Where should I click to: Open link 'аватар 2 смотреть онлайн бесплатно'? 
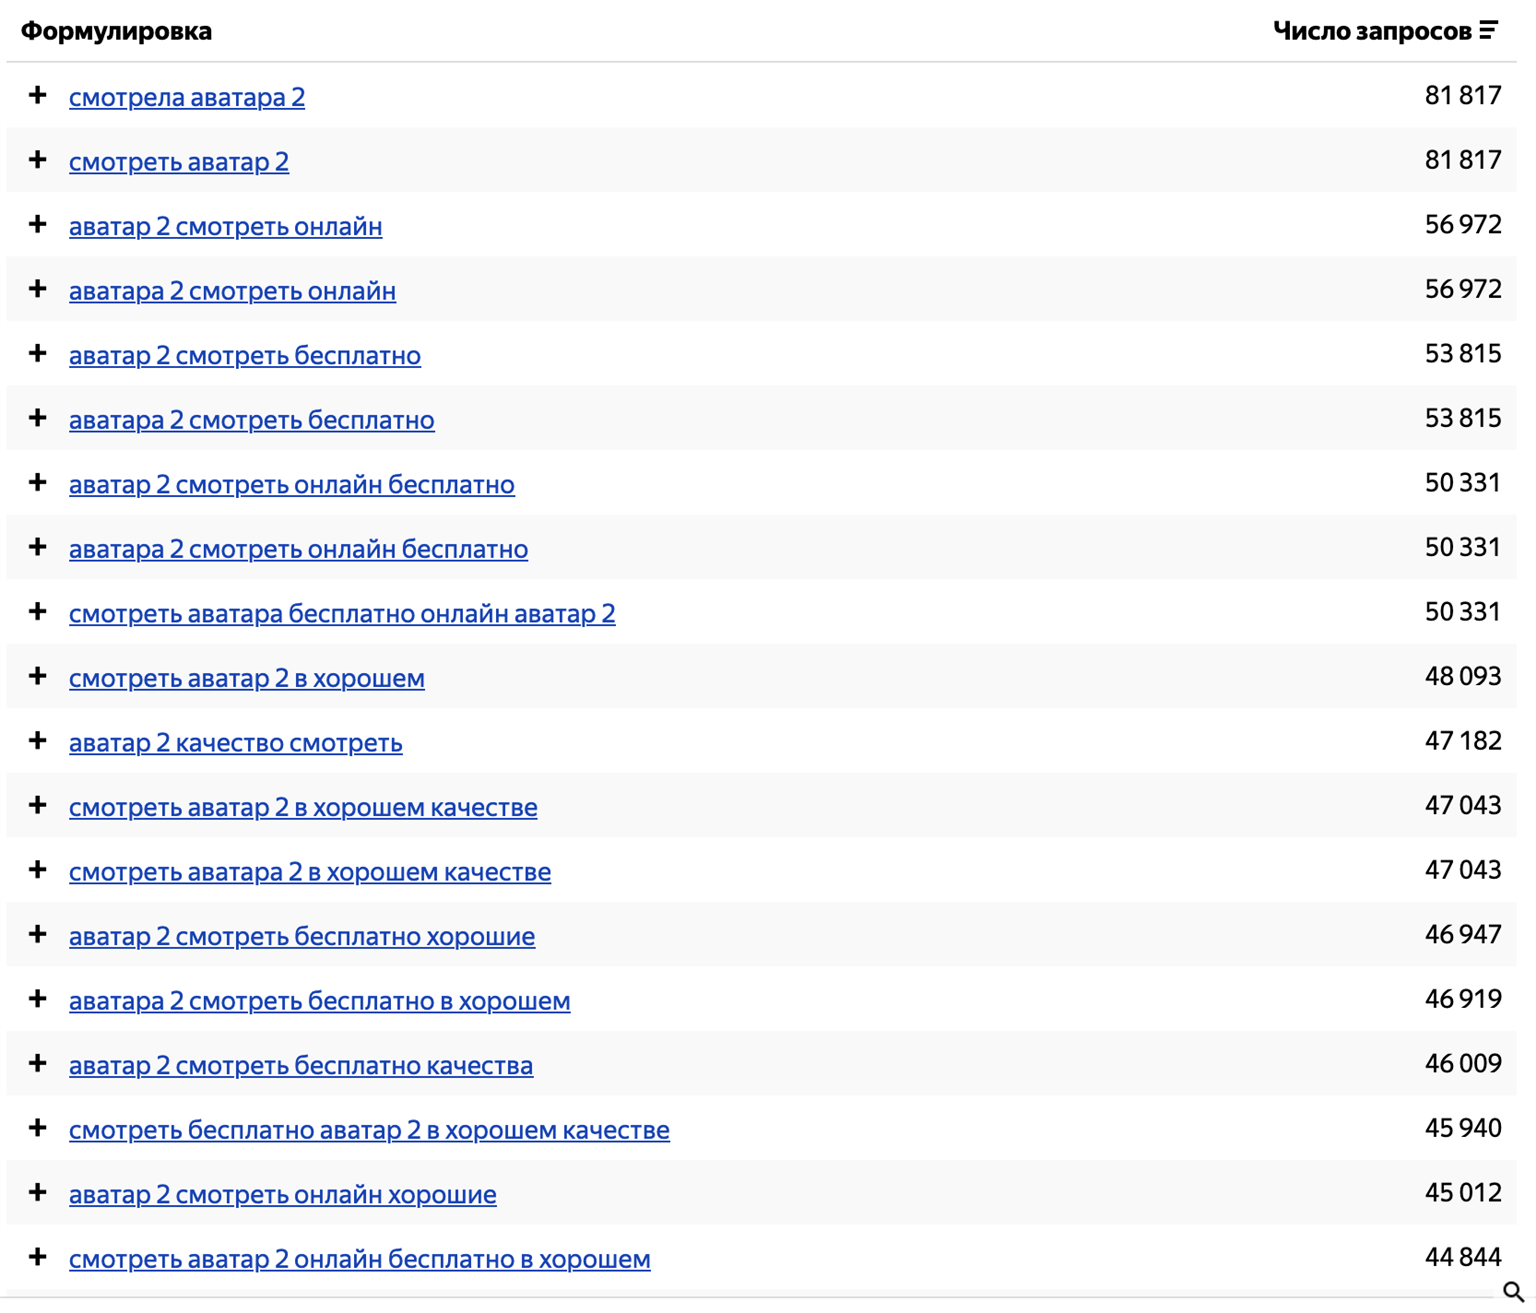pos(292,484)
